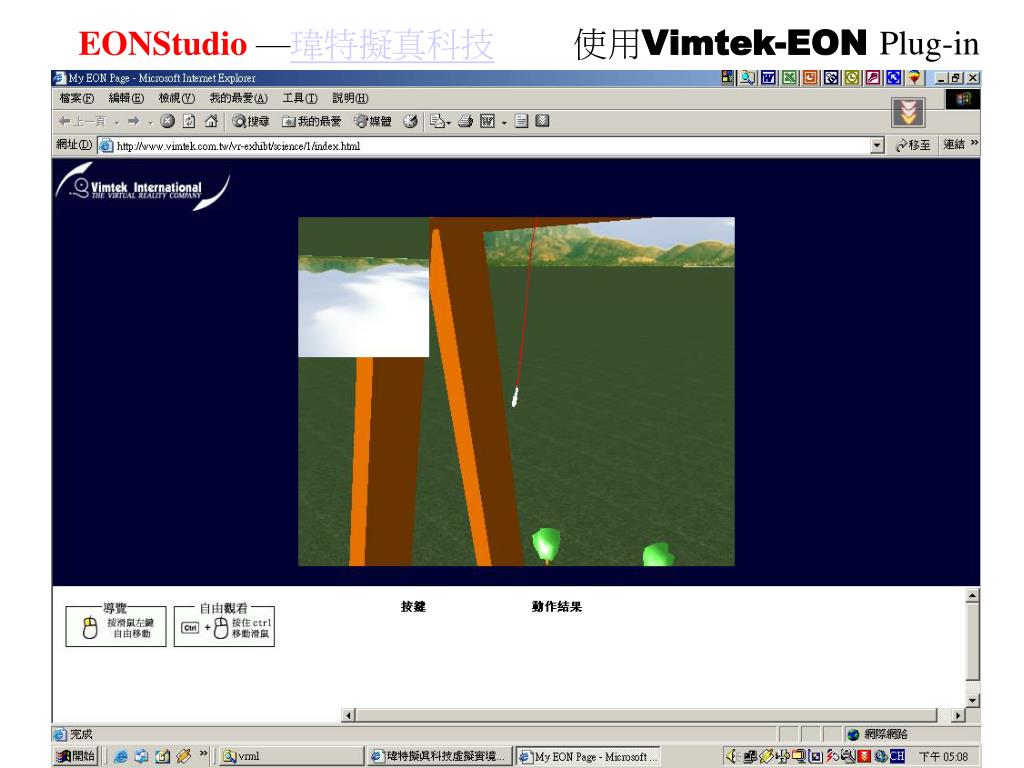Click the Office shortcut bar Excel icon
1024x768 pixels.
coord(790,78)
